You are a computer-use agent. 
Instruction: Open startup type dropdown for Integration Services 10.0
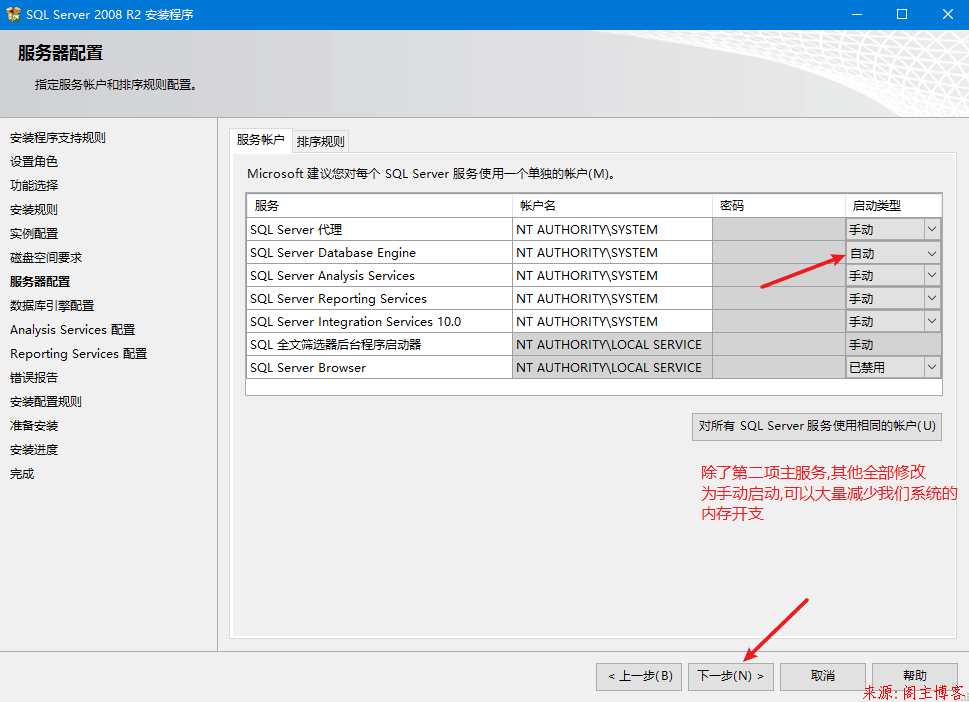[932, 321]
